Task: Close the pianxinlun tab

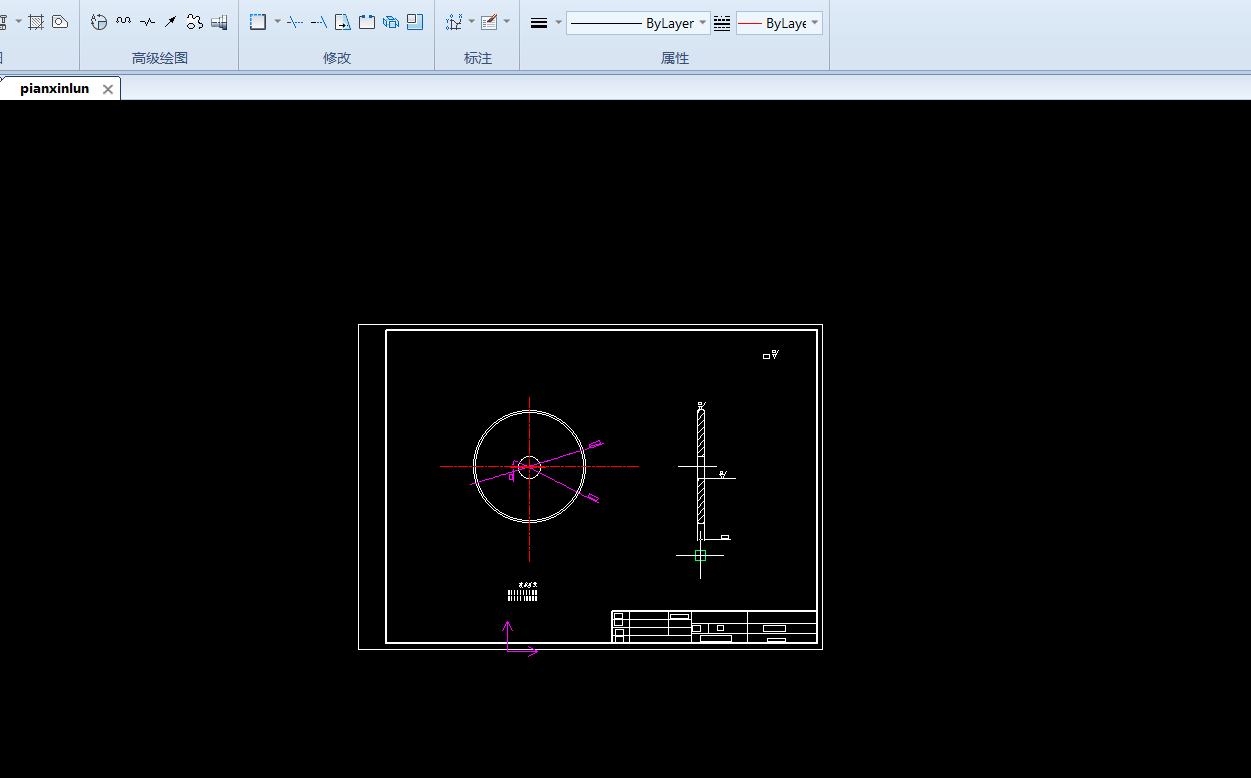Action: [108, 89]
